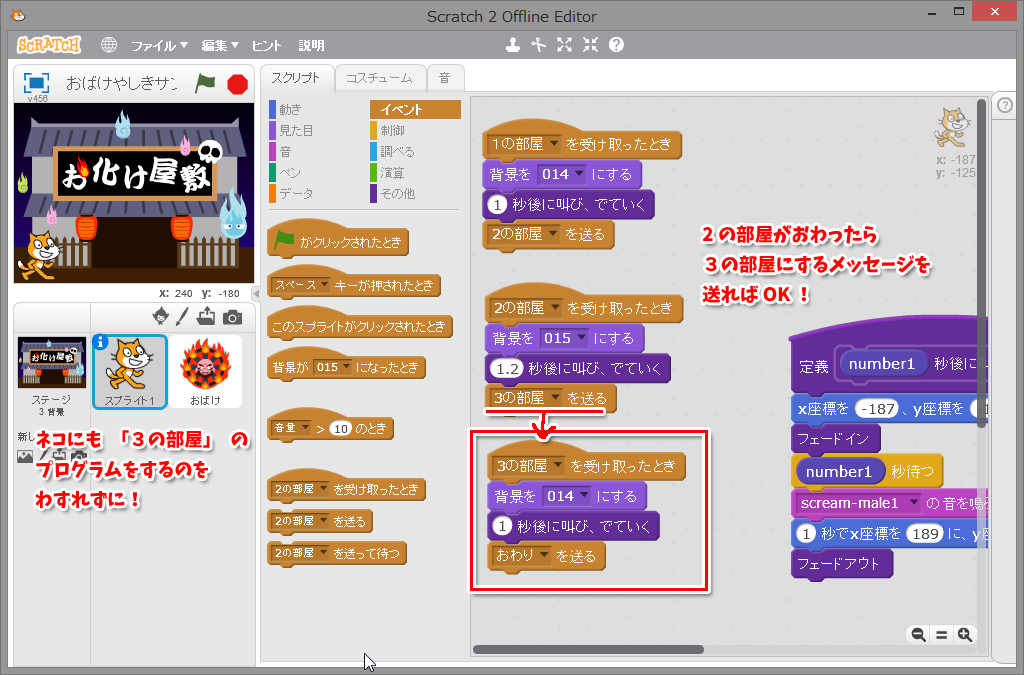The width and height of the screenshot is (1024, 675).
Task: Choose backdrop from library icon
Action: point(25,456)
